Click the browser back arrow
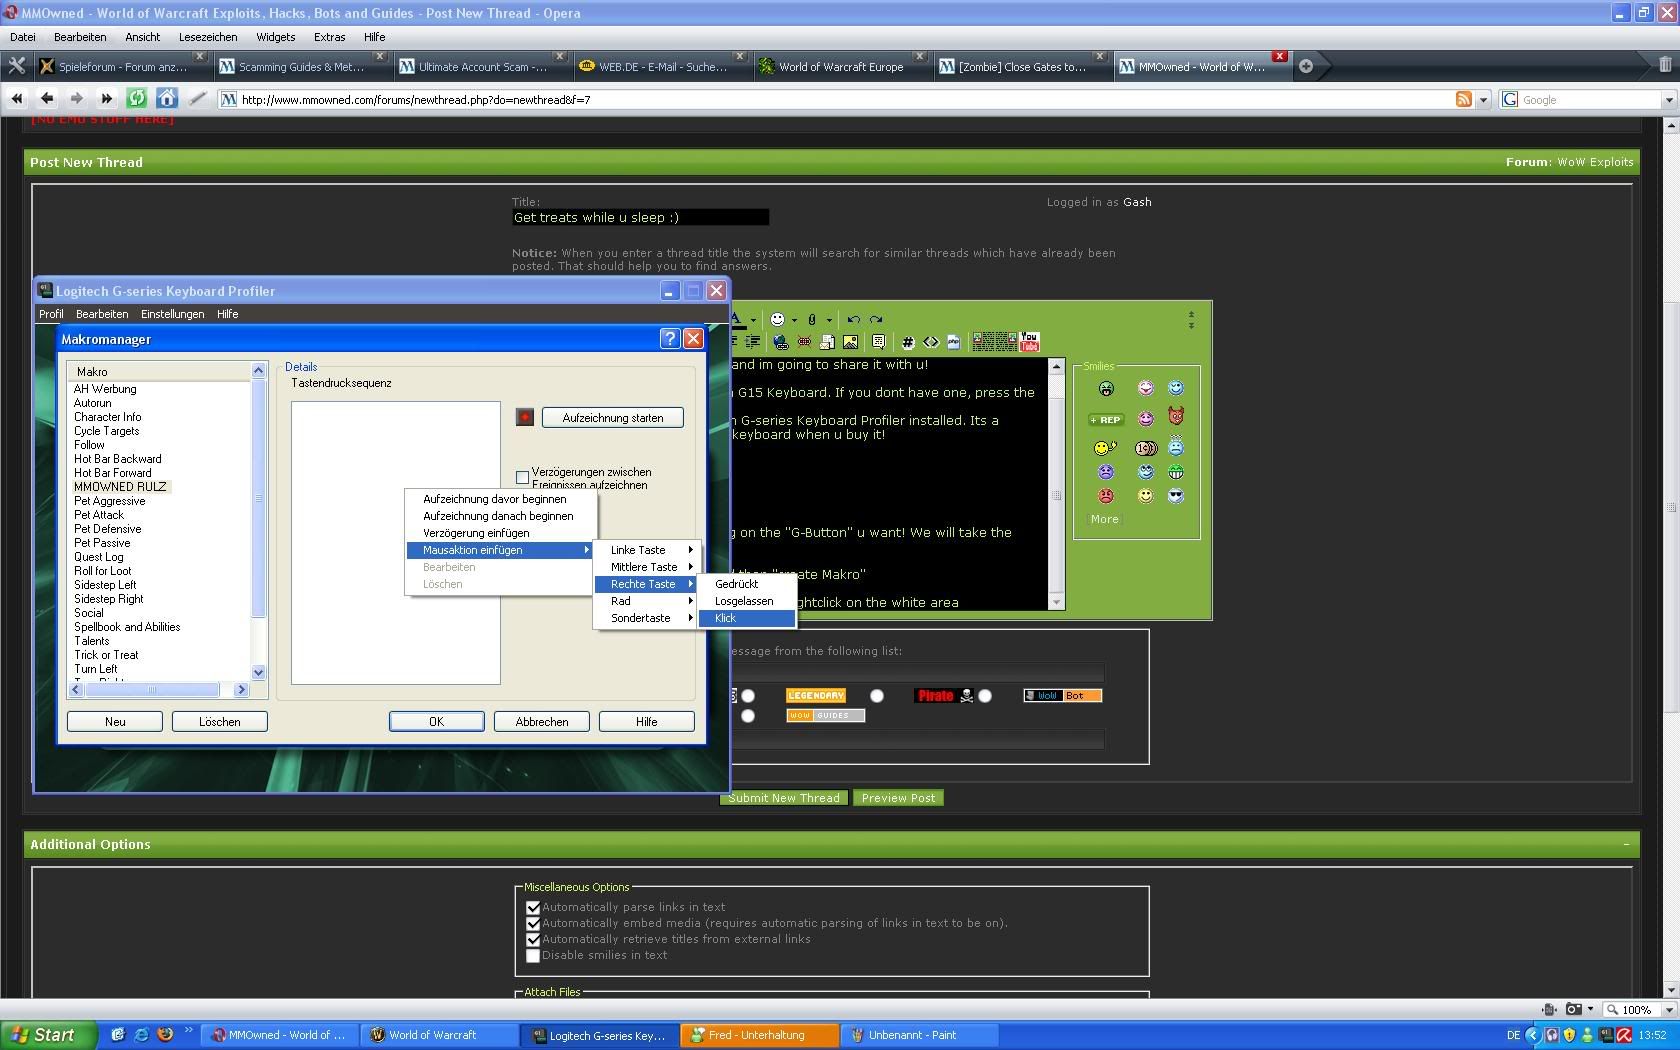Viewport: 1680px width, 1050px height. pos(47,98)
